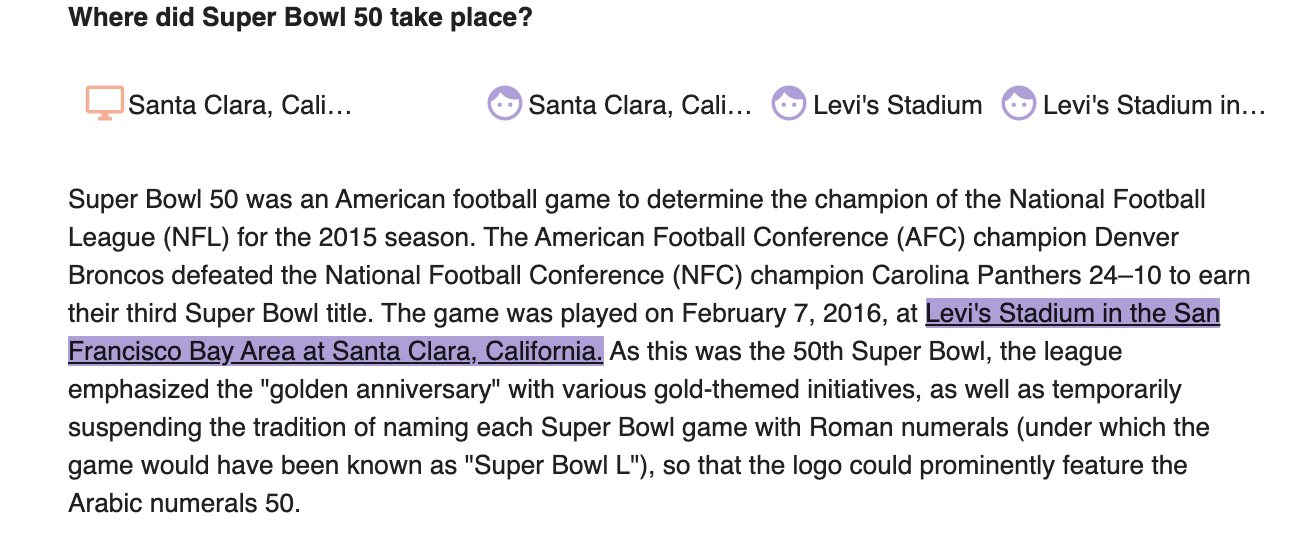Click the face icon beside "Levi's Stadium"
Screen dimensions: 1296x554
[789, 104]
